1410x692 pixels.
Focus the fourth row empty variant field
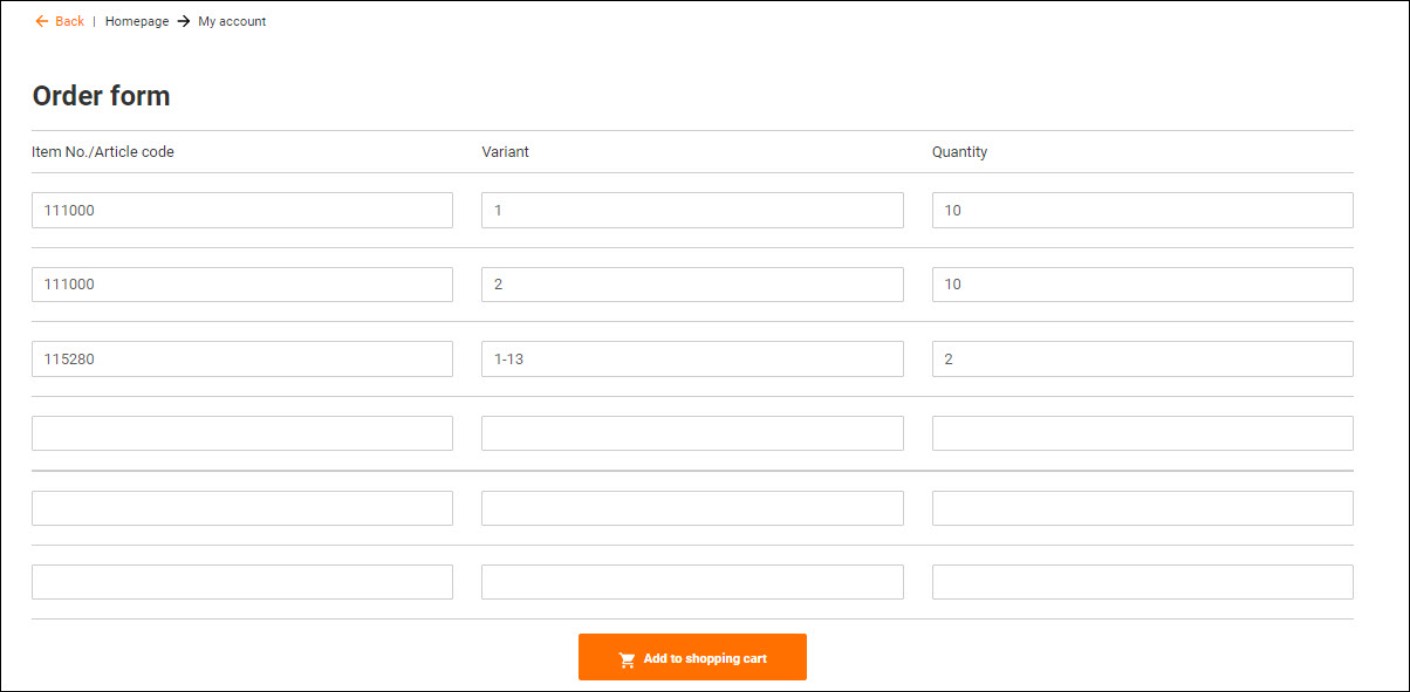pos(692,433)
